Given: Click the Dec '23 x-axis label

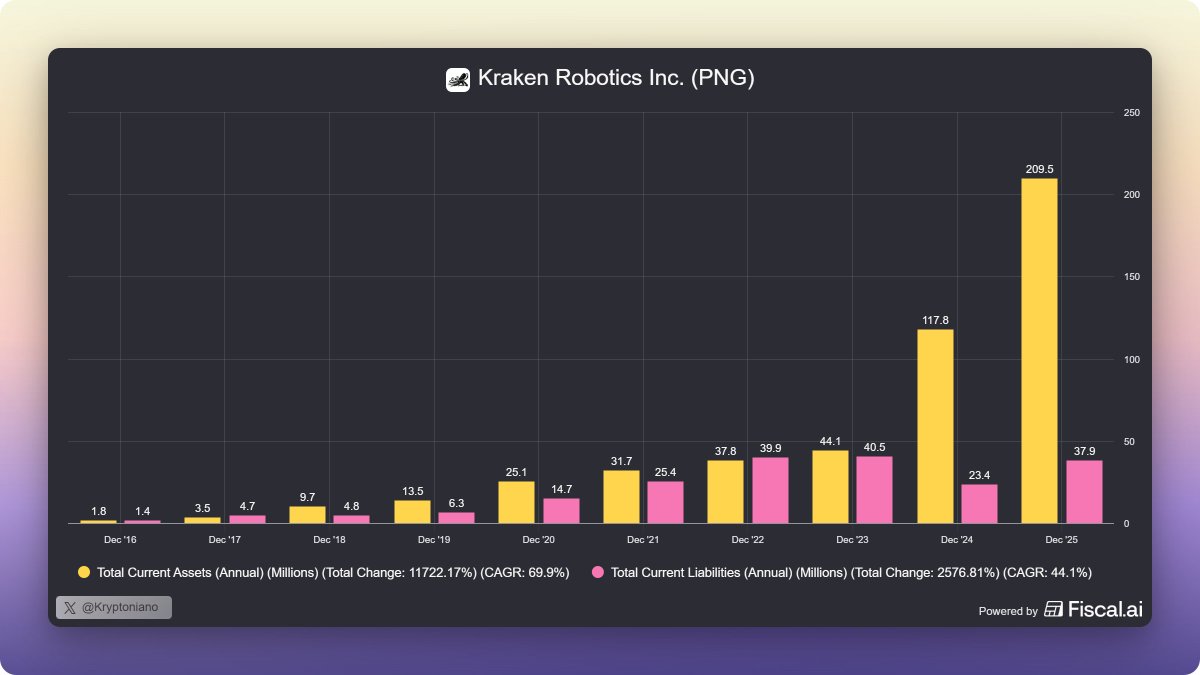Looking at the screenshot, I should pos(852,540).
